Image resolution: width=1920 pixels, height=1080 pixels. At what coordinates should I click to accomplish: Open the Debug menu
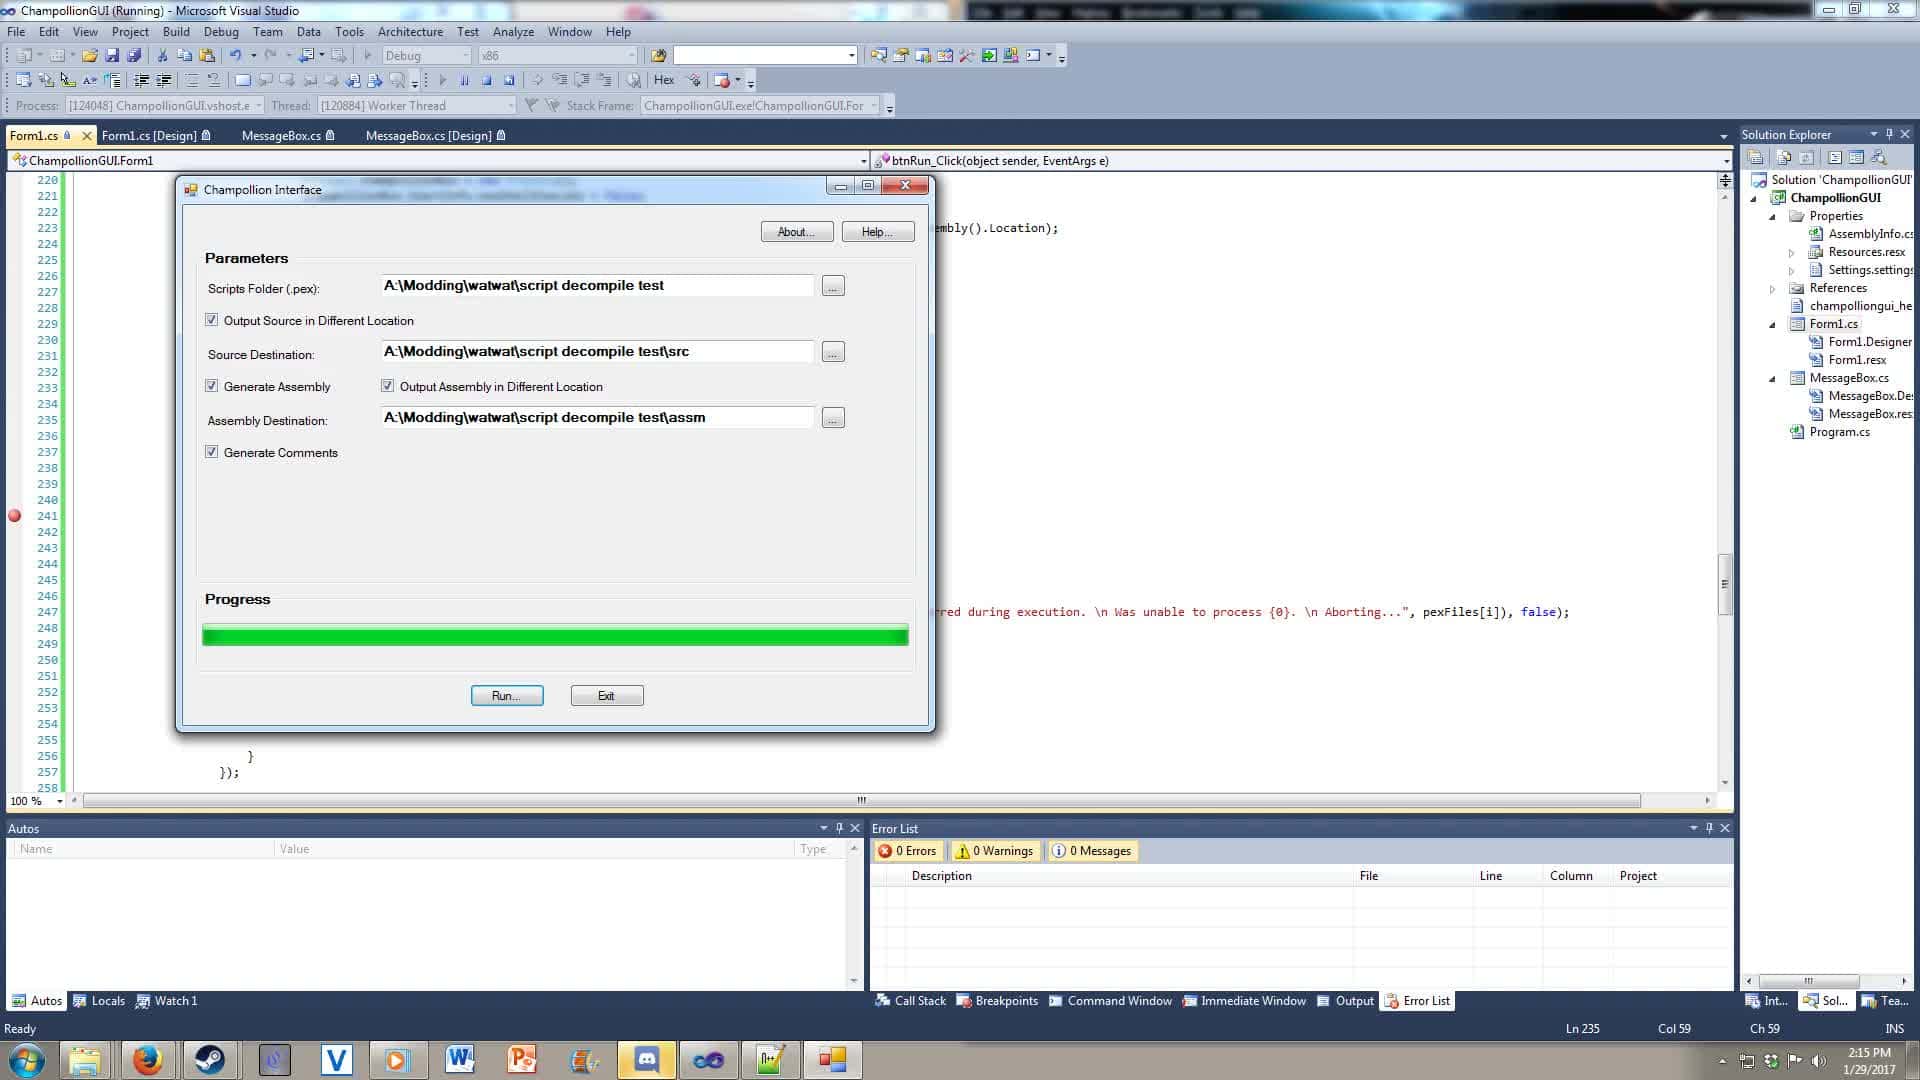(221, 31)
